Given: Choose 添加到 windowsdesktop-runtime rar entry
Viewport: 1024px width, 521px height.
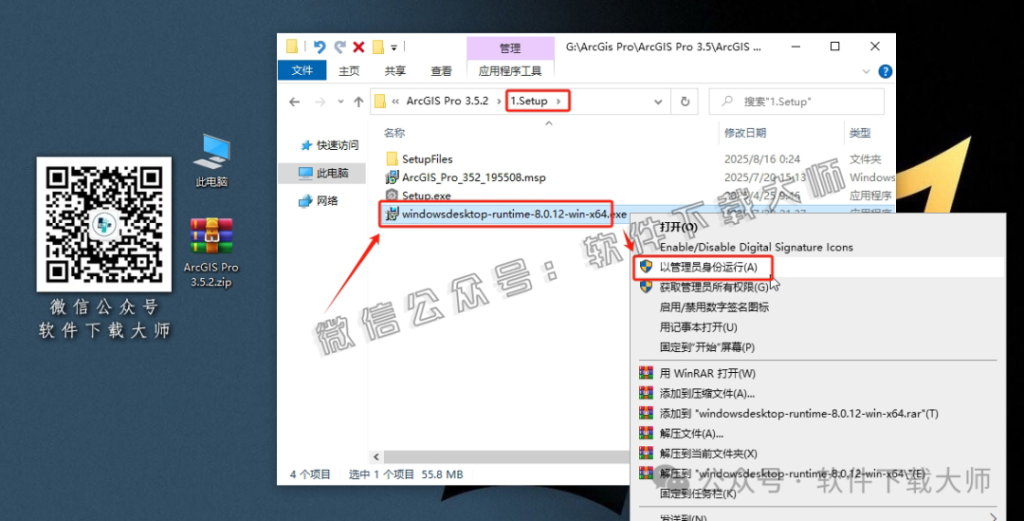Looking at the screenshot, I should click(799, 413).
